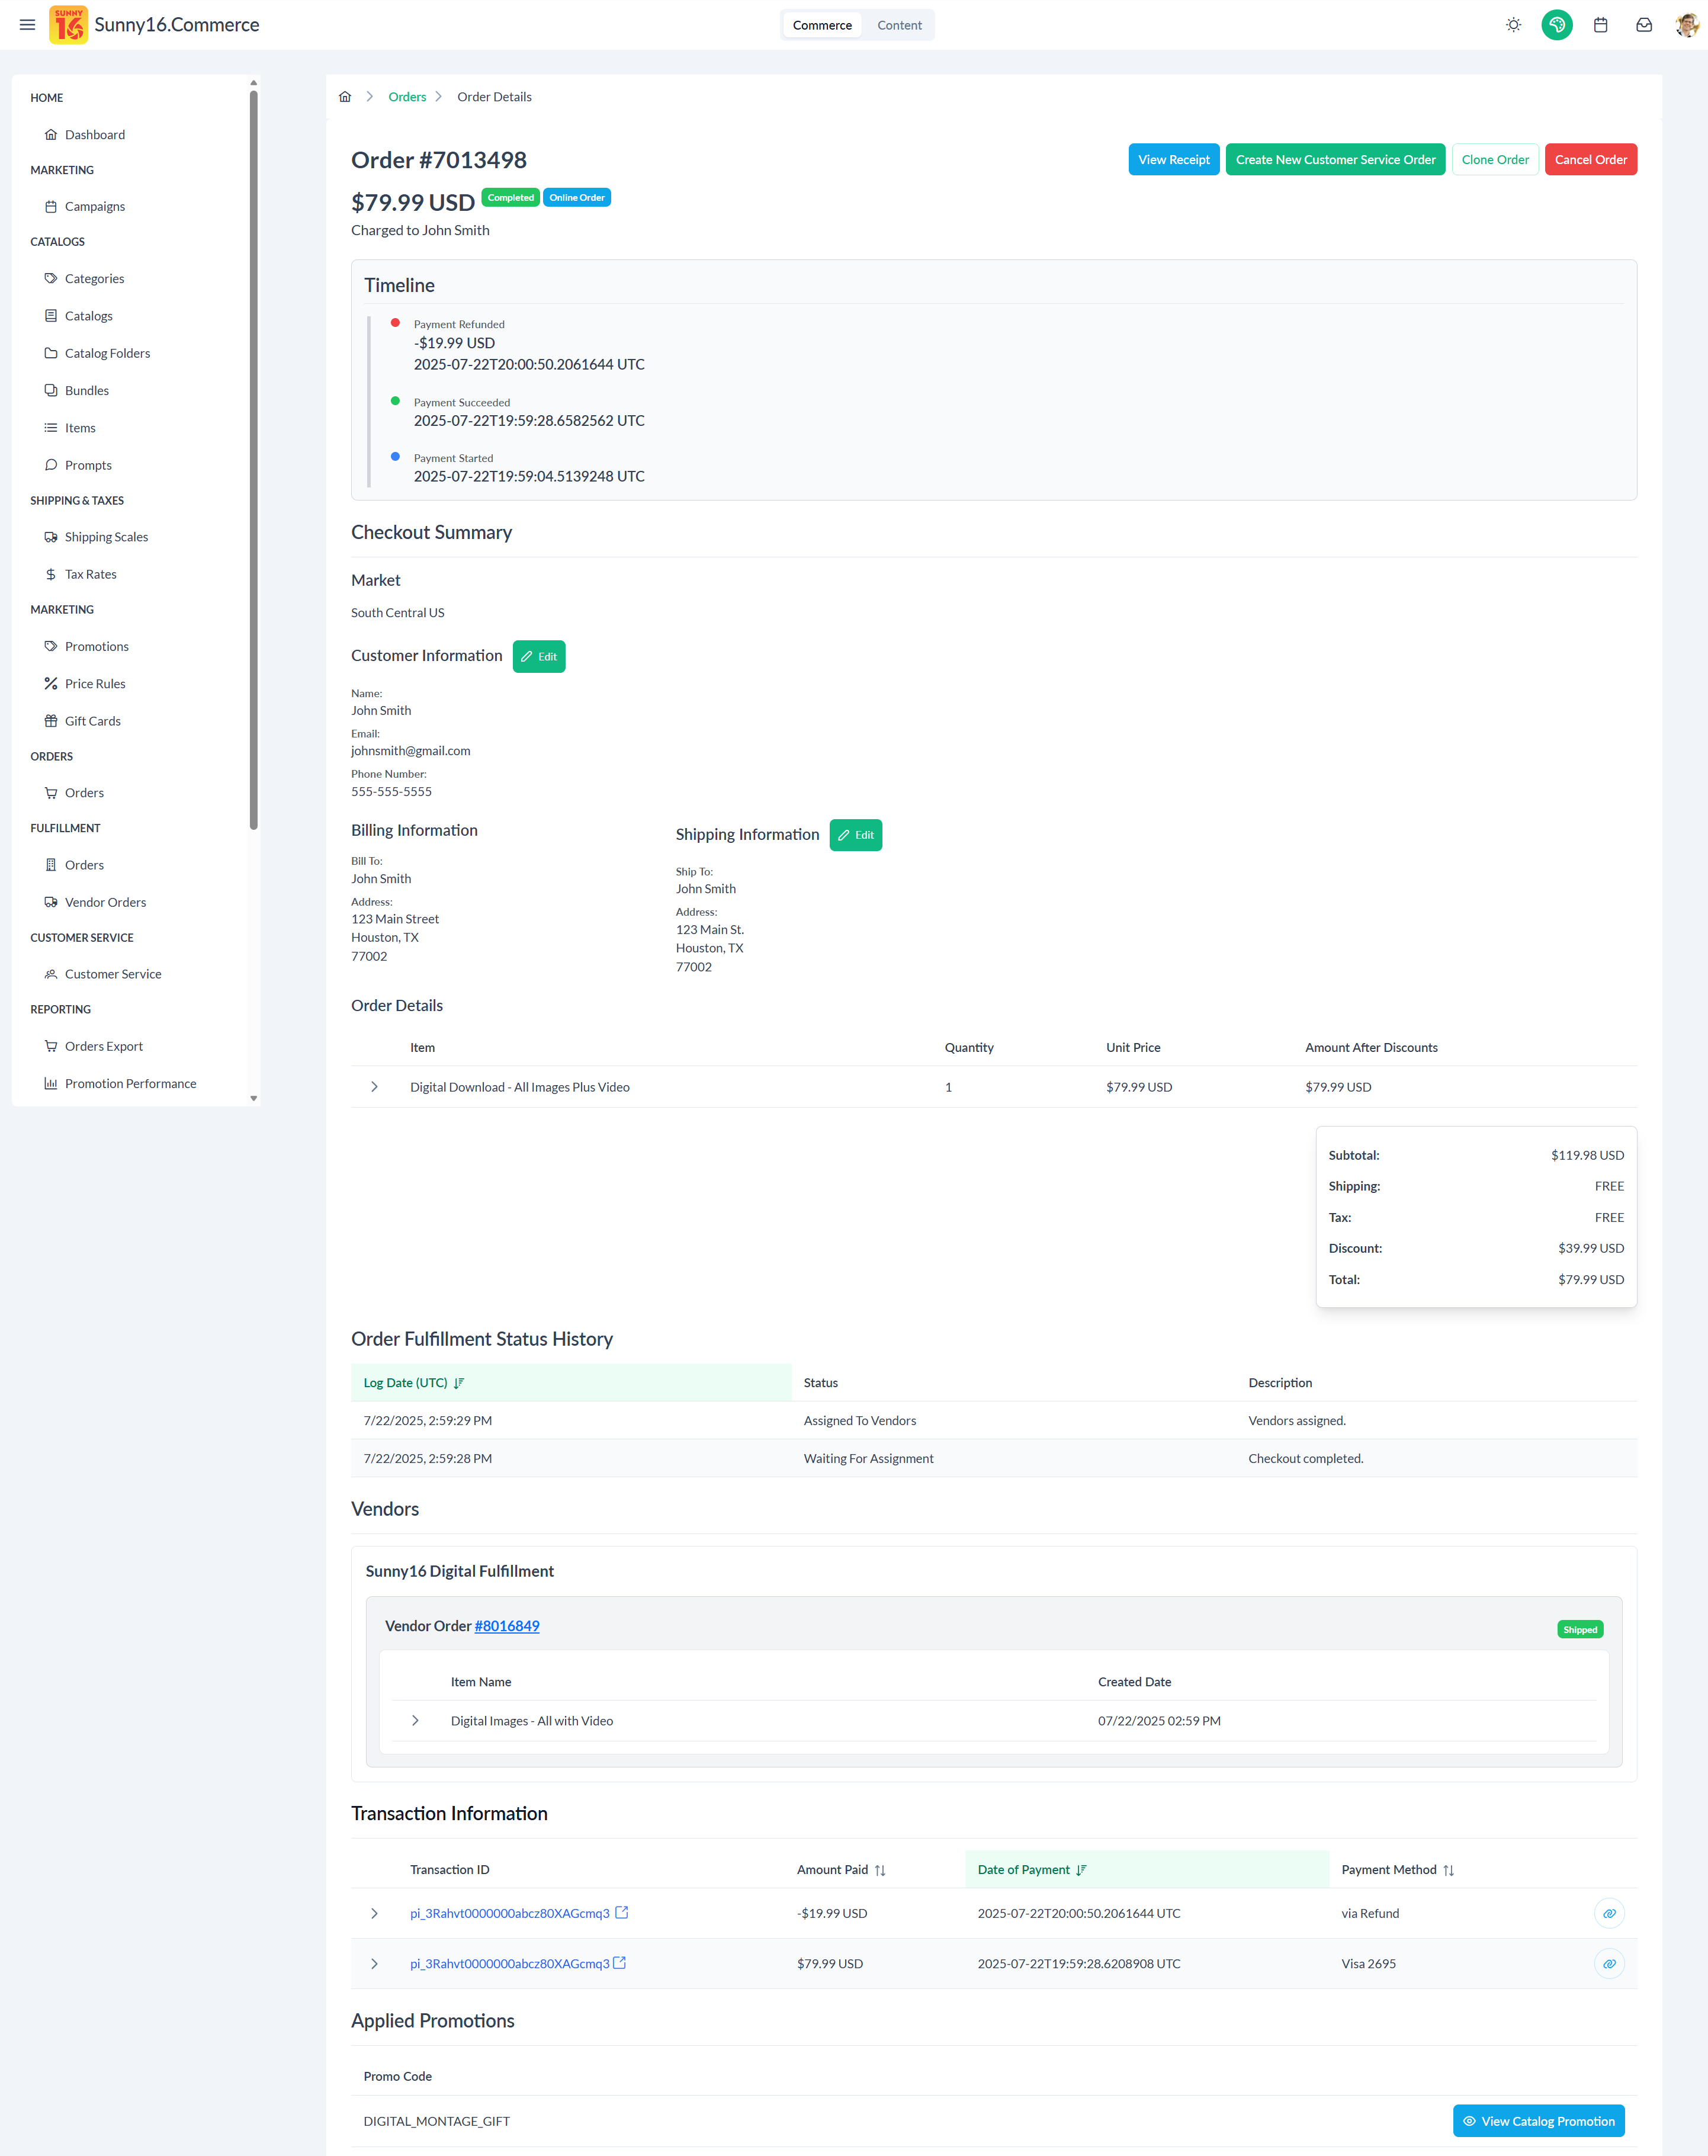
Task: Click the Orders cart icon under ORDERS
Action: tap(51, 793)
